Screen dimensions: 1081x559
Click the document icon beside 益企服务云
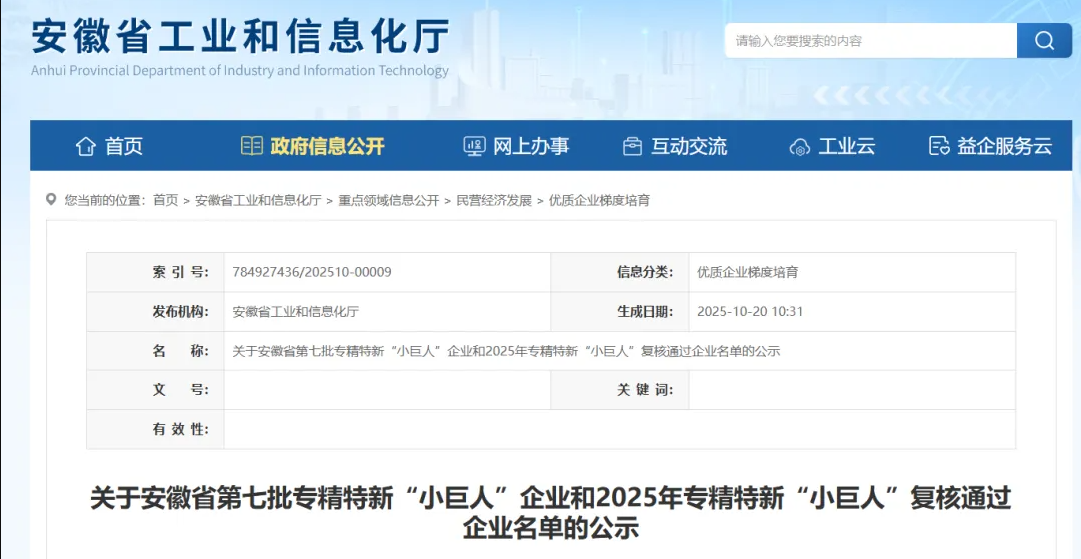click(x=938, y=146)
